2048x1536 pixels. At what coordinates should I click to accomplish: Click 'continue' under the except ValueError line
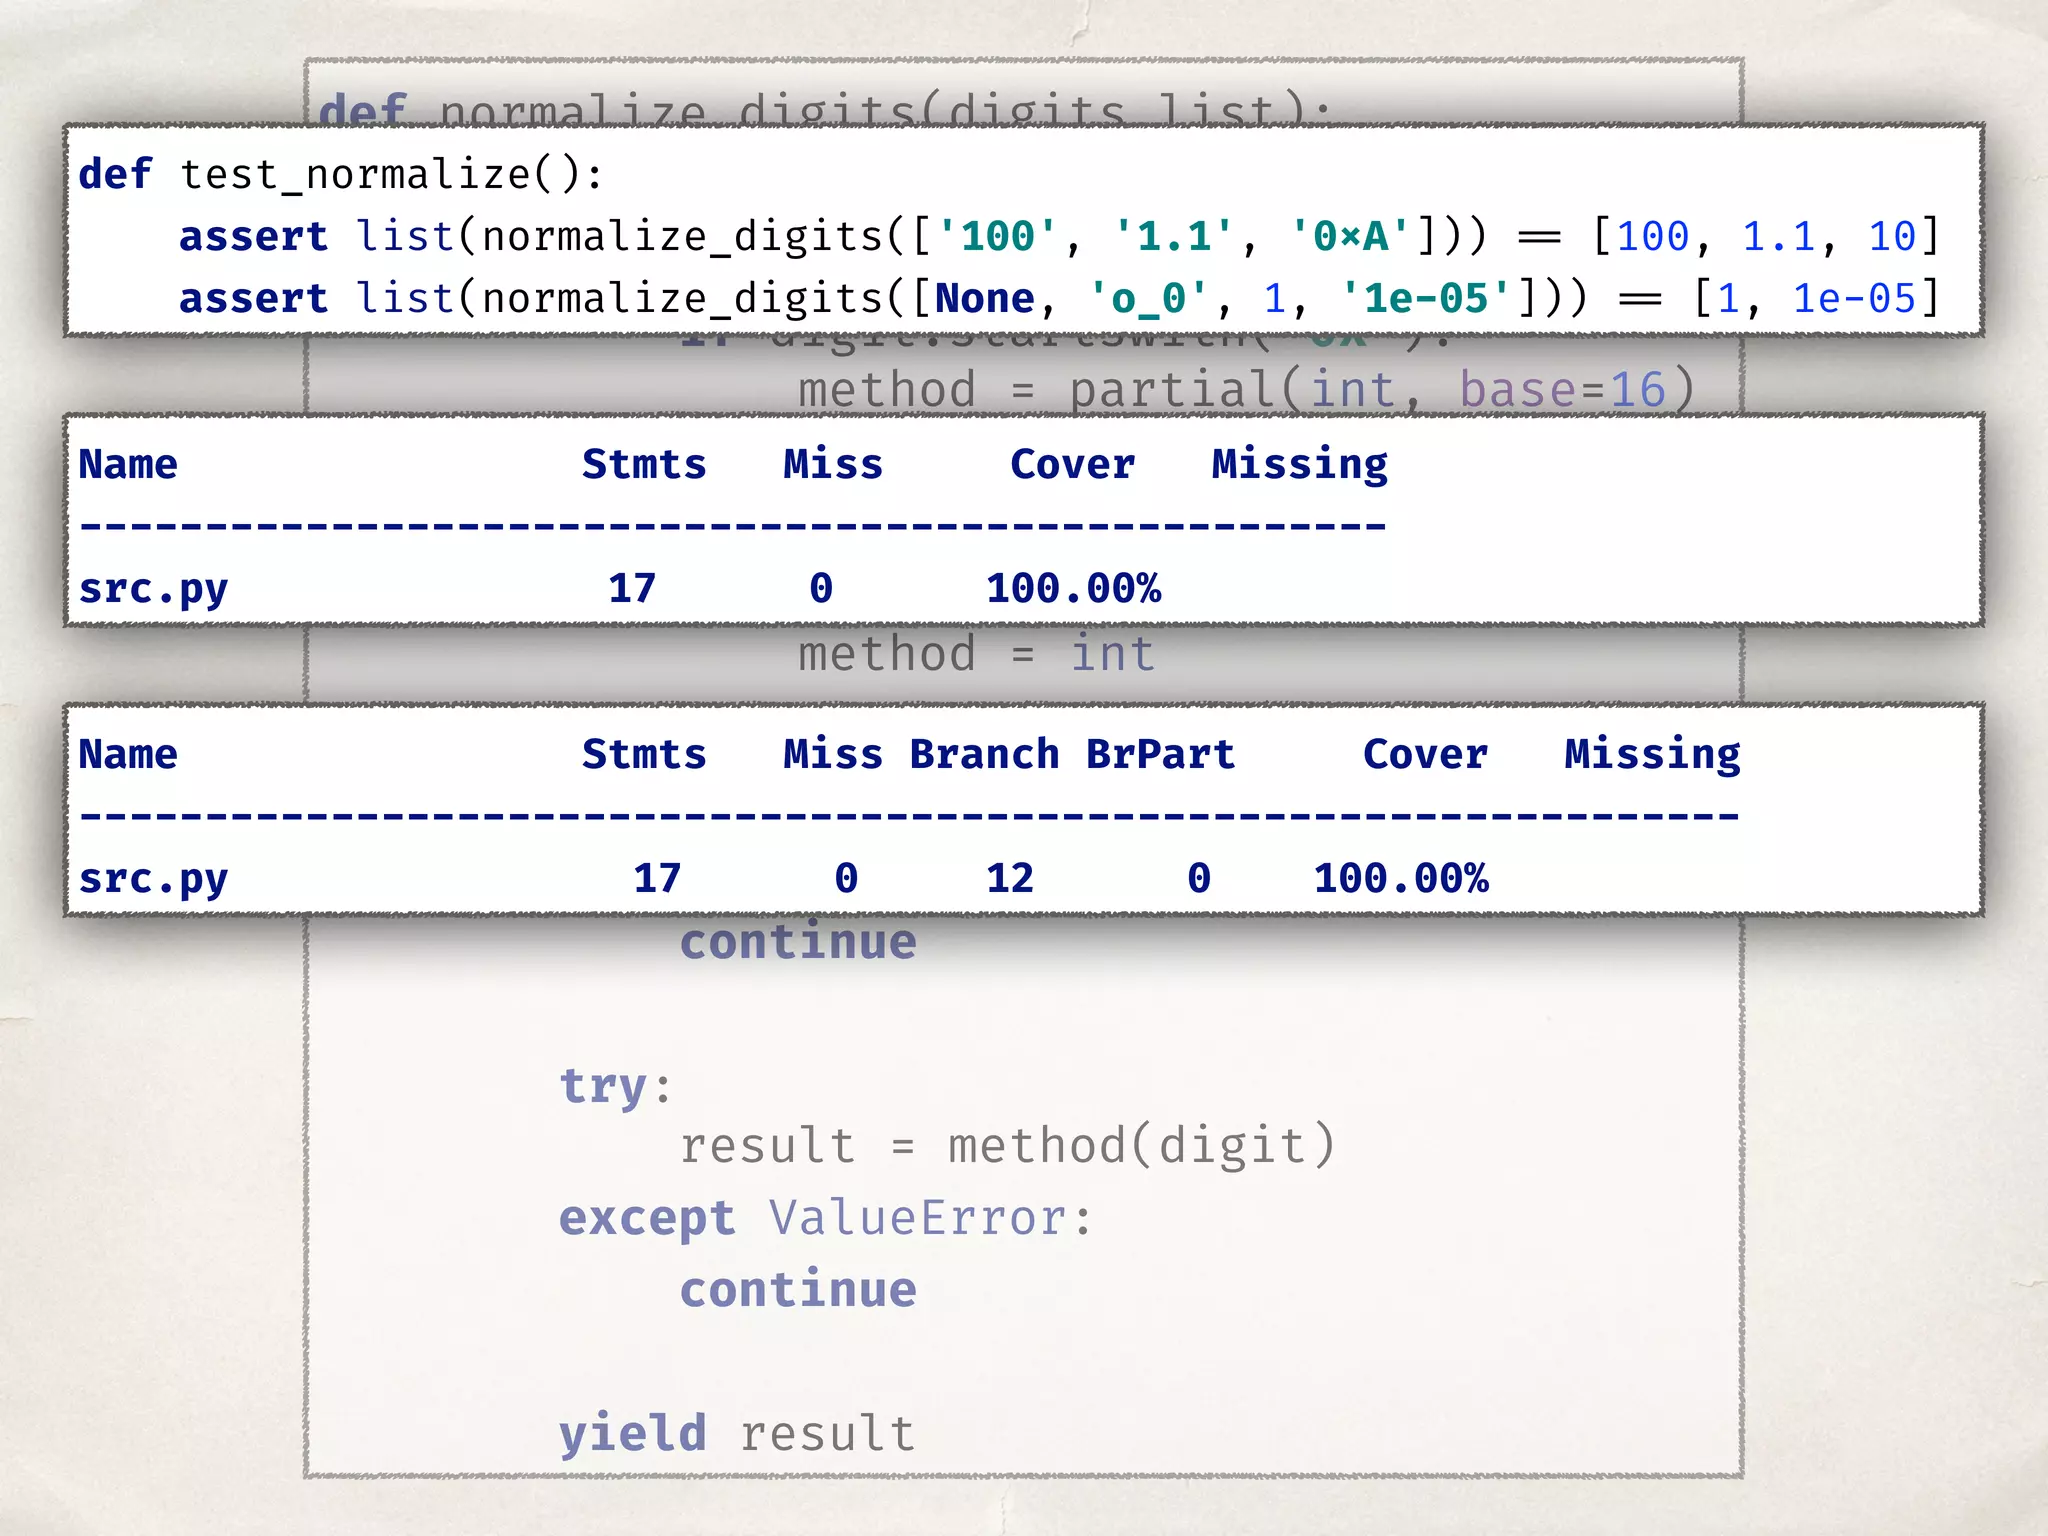pos(798,1290)
